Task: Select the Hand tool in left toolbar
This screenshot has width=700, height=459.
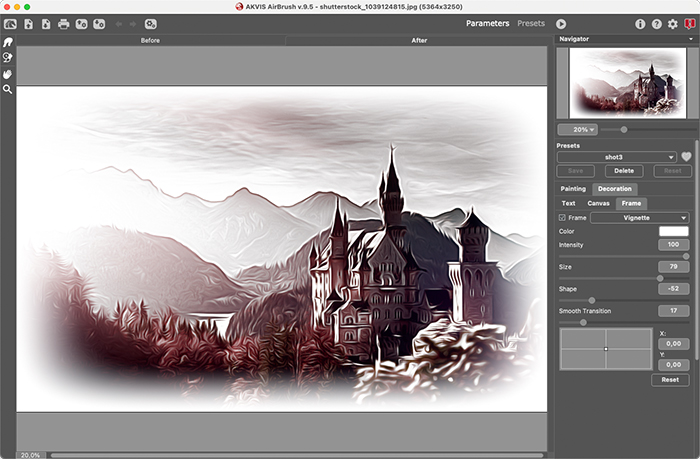Action: 8,74
